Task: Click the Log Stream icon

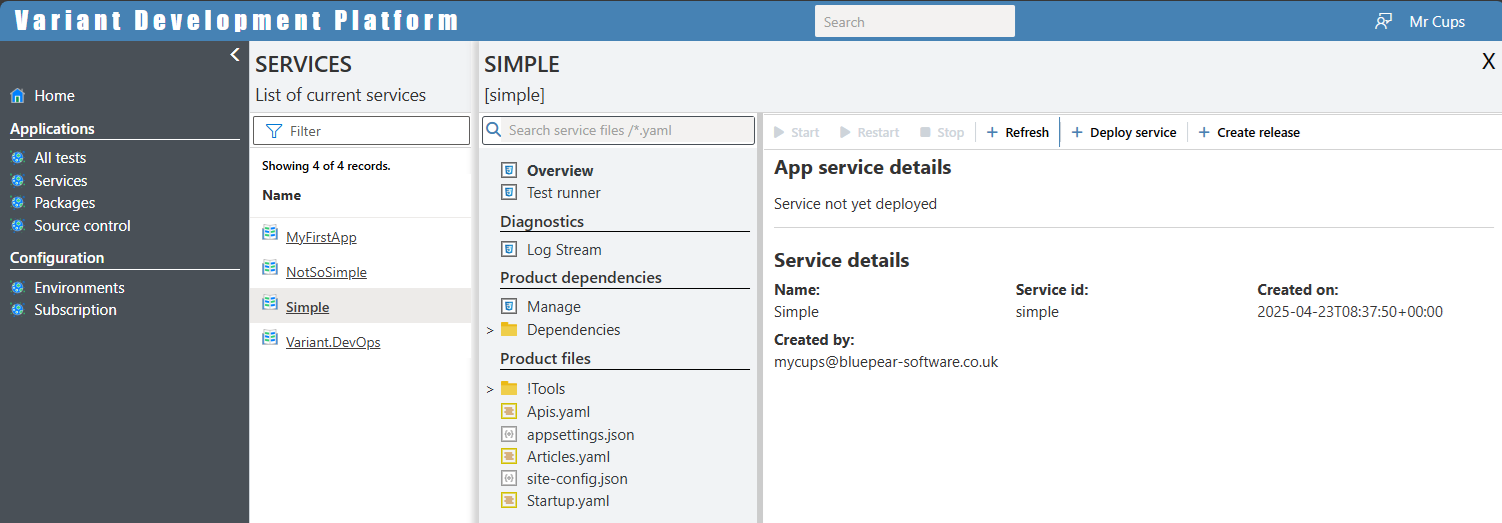Action: (508, 250)
